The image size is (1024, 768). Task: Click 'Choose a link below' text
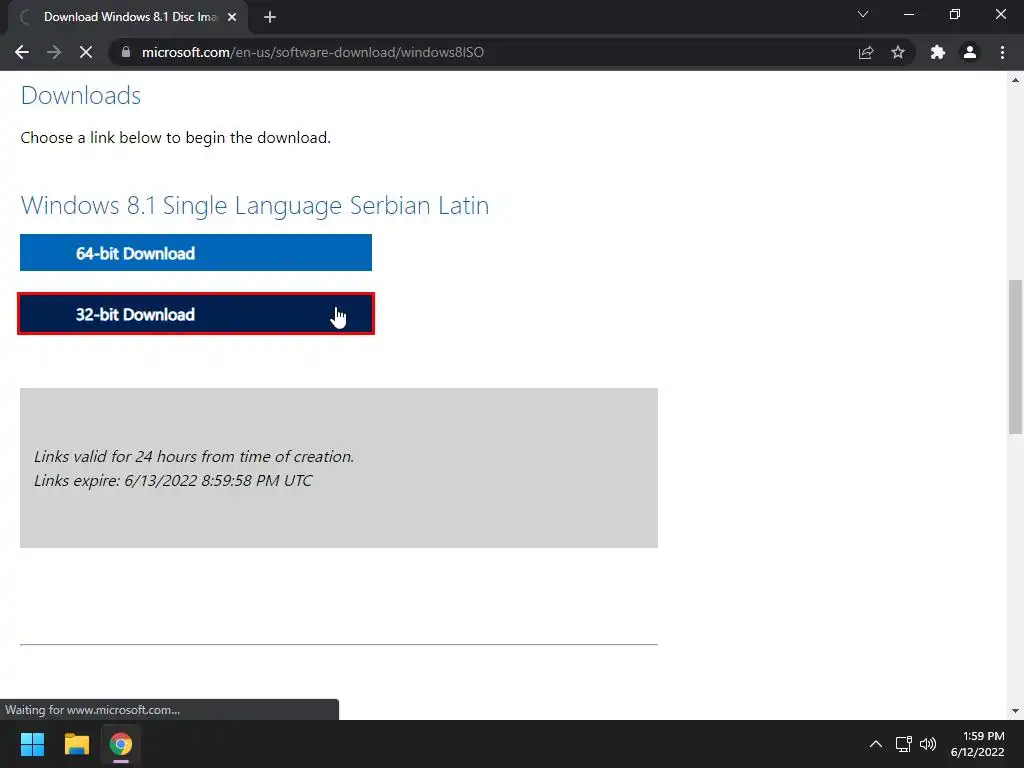coord(176,138)
